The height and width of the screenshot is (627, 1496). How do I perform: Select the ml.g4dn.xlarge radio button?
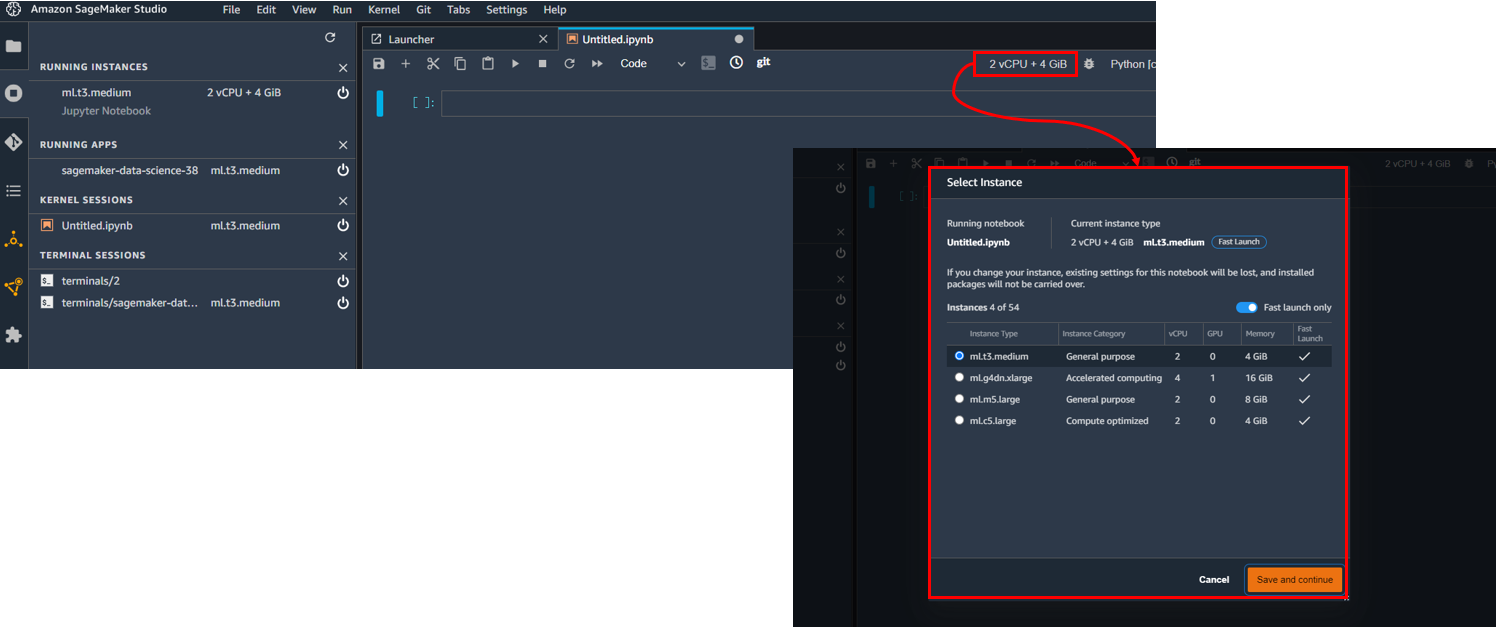pyautogui.click(x=960, y=378)
